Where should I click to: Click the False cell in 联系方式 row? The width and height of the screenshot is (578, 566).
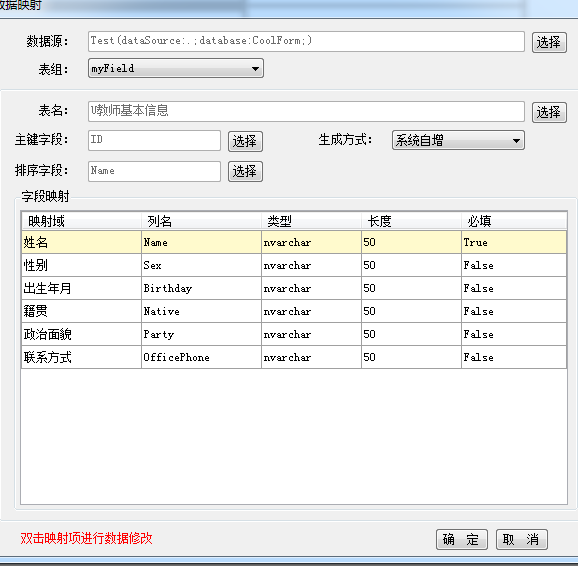coord(514,357)
